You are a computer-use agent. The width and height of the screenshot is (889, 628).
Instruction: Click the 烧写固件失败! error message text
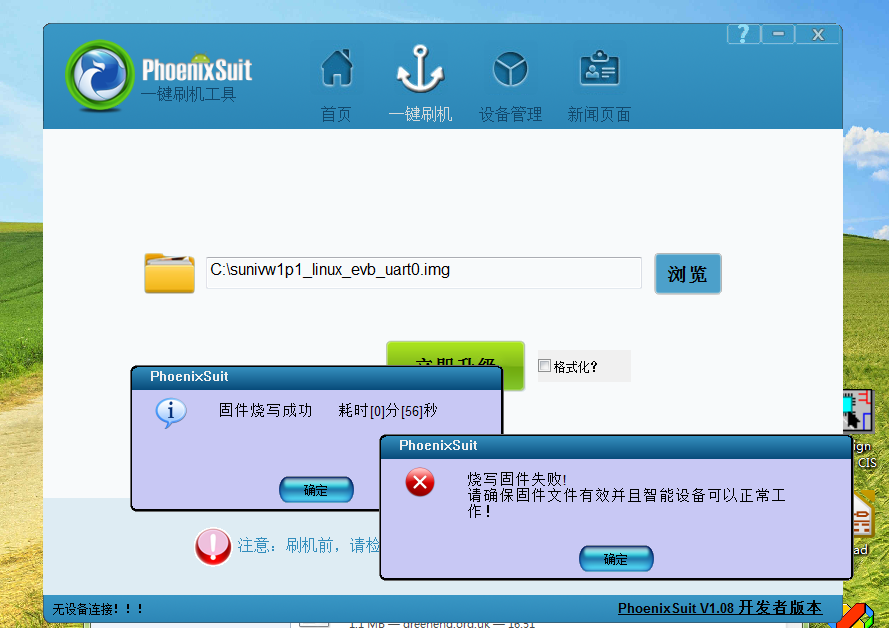tap(517, 480)
